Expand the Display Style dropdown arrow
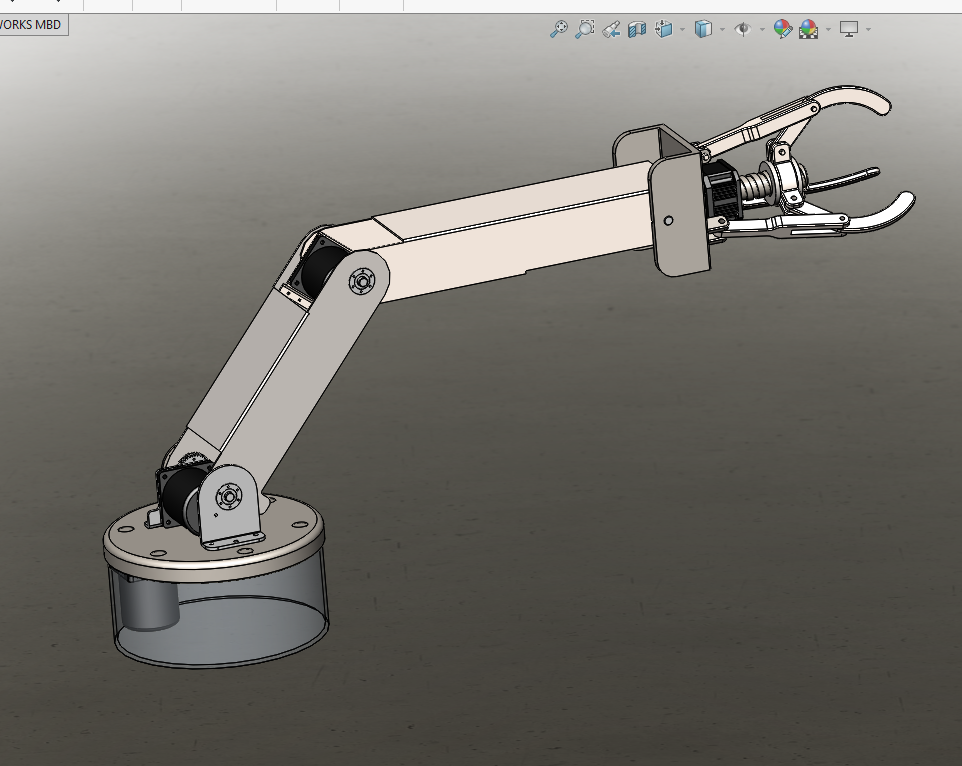This screenshot has width=962, height=766. (x=722, y=29)
